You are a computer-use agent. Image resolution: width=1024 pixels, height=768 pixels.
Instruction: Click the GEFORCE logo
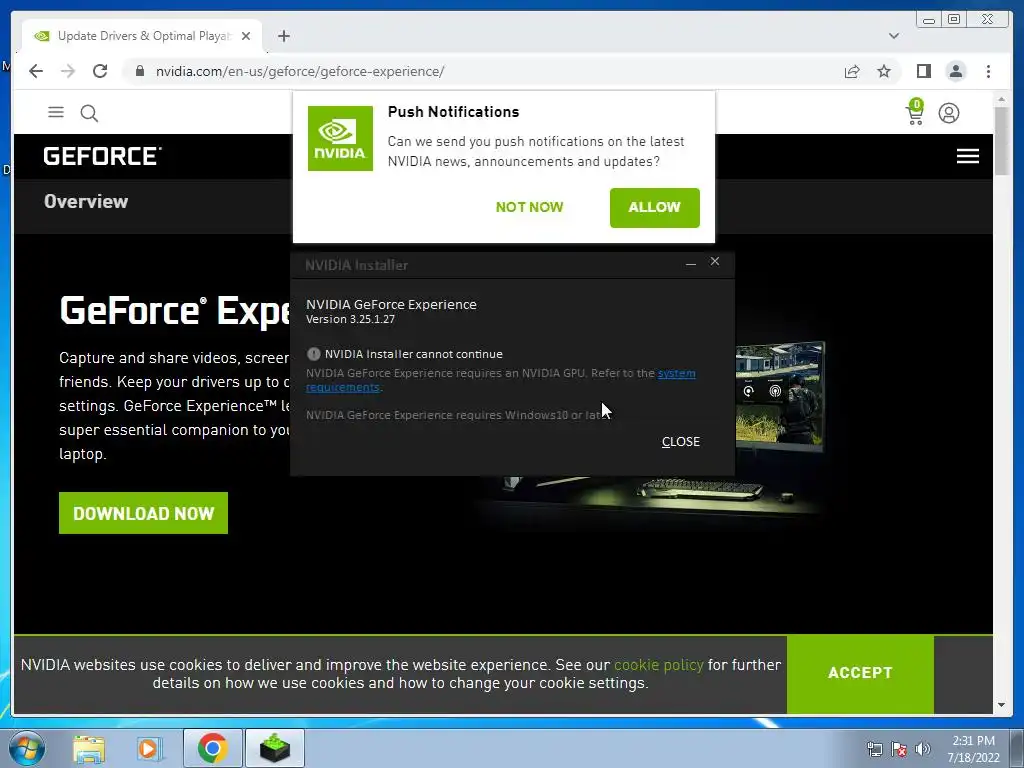(x=103, y=156)
